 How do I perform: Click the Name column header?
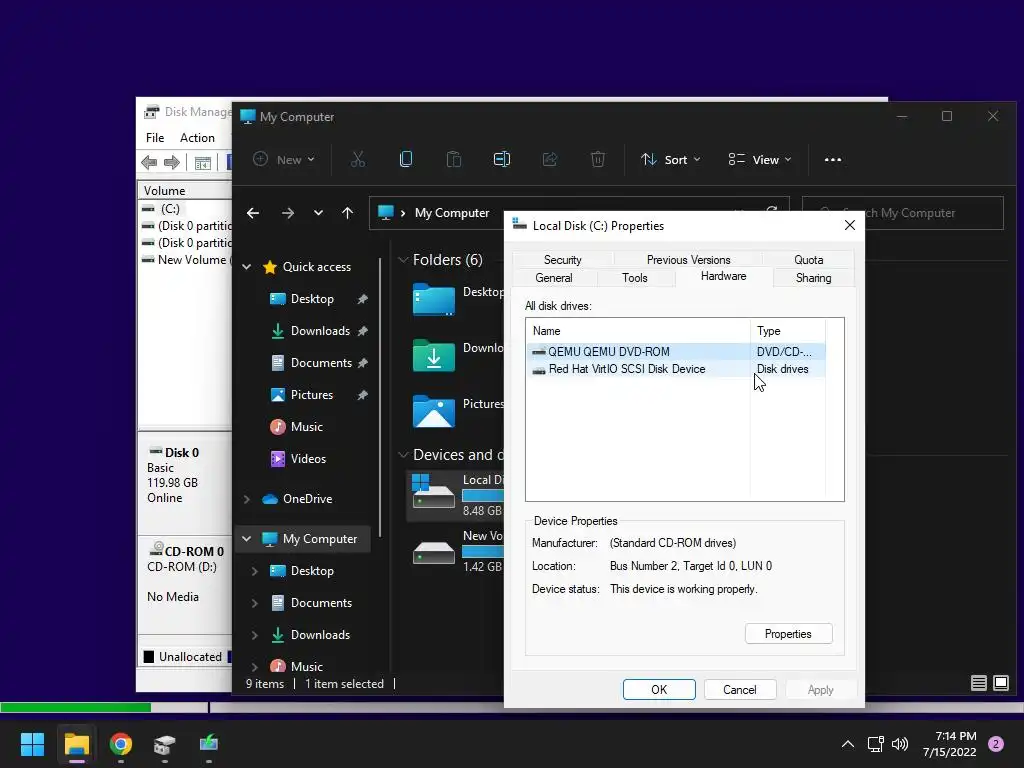[x=638, y=331]
